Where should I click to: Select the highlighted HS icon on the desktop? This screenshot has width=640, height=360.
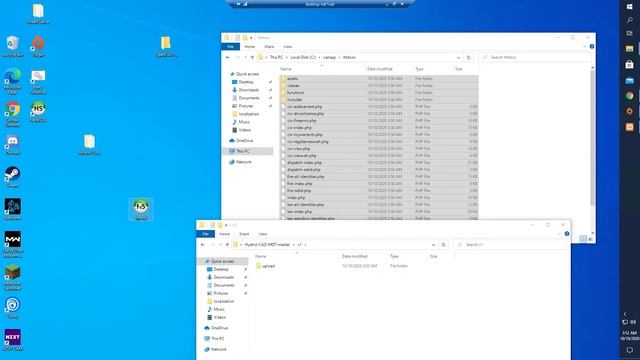pyautogui.click(x=141, y=209)
